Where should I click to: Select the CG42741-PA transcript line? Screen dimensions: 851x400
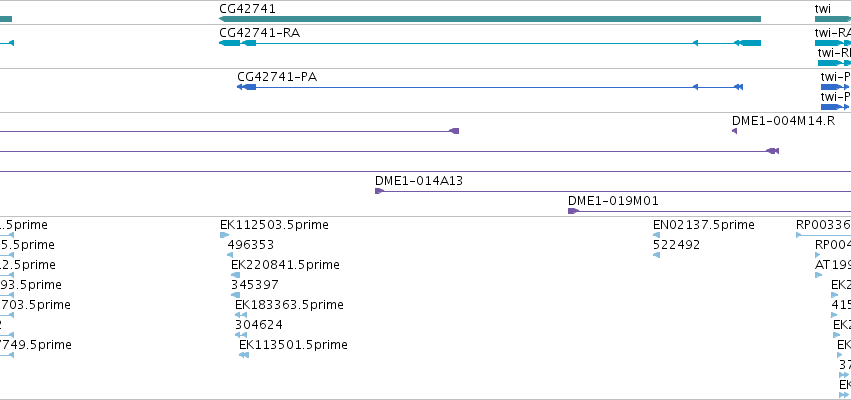490,87
